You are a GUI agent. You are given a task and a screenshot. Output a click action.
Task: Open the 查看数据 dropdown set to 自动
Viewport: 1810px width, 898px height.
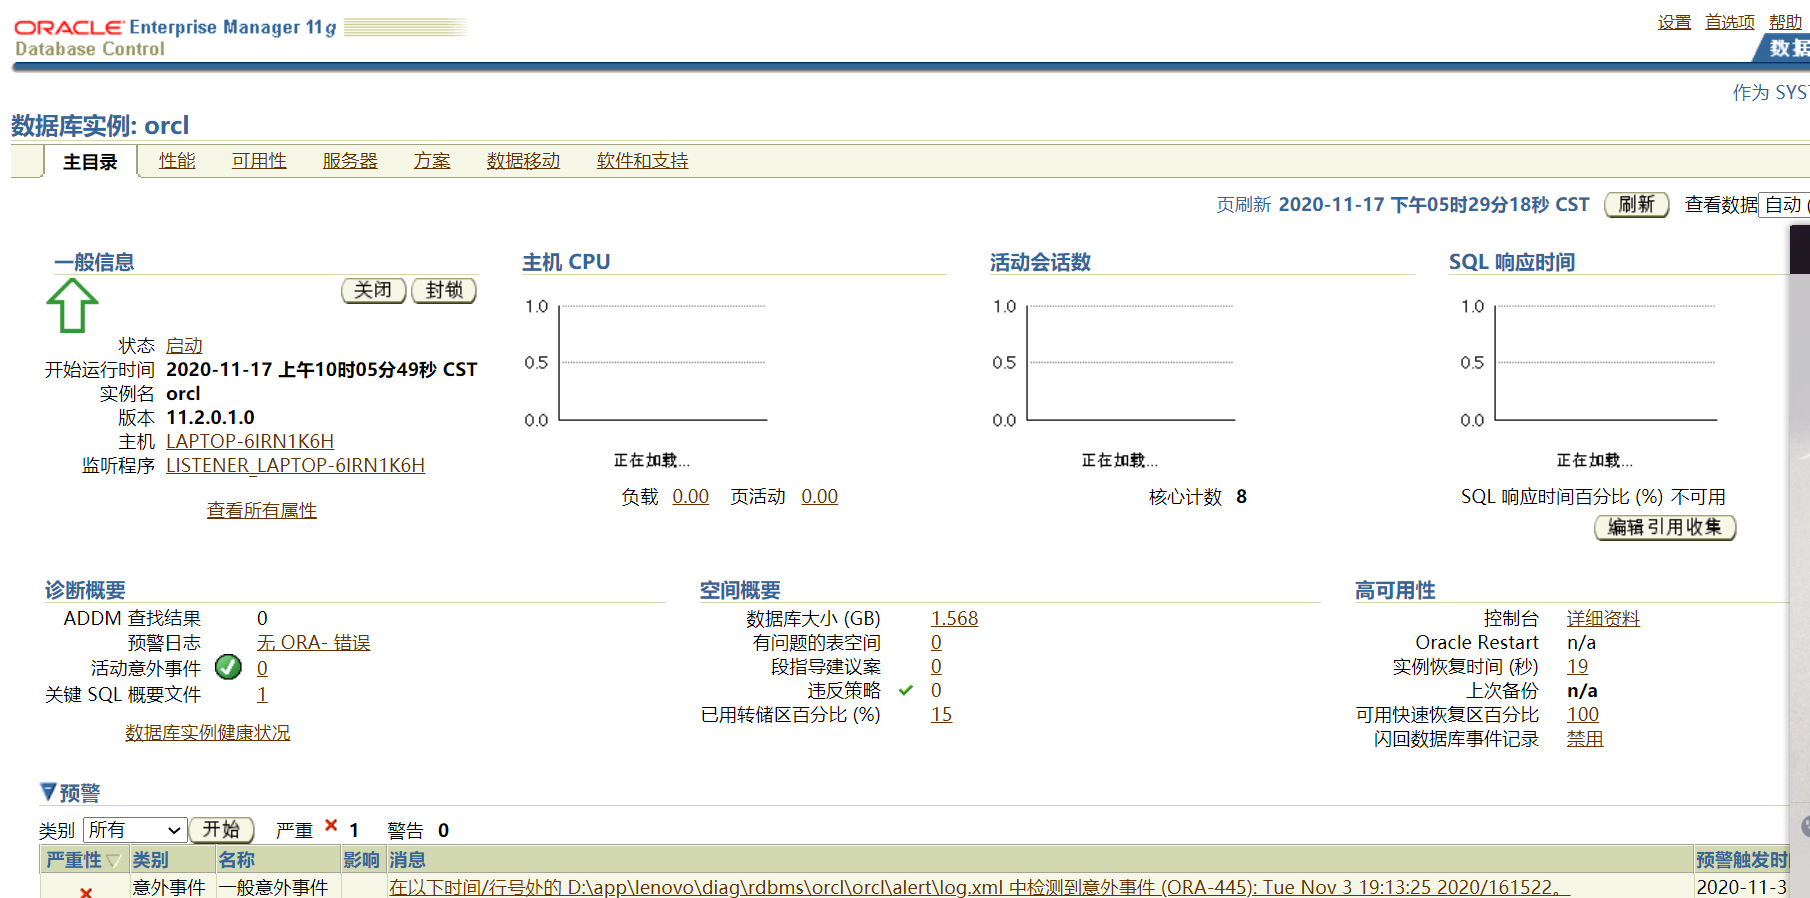pyautogui.click(x=1784, y=205)
